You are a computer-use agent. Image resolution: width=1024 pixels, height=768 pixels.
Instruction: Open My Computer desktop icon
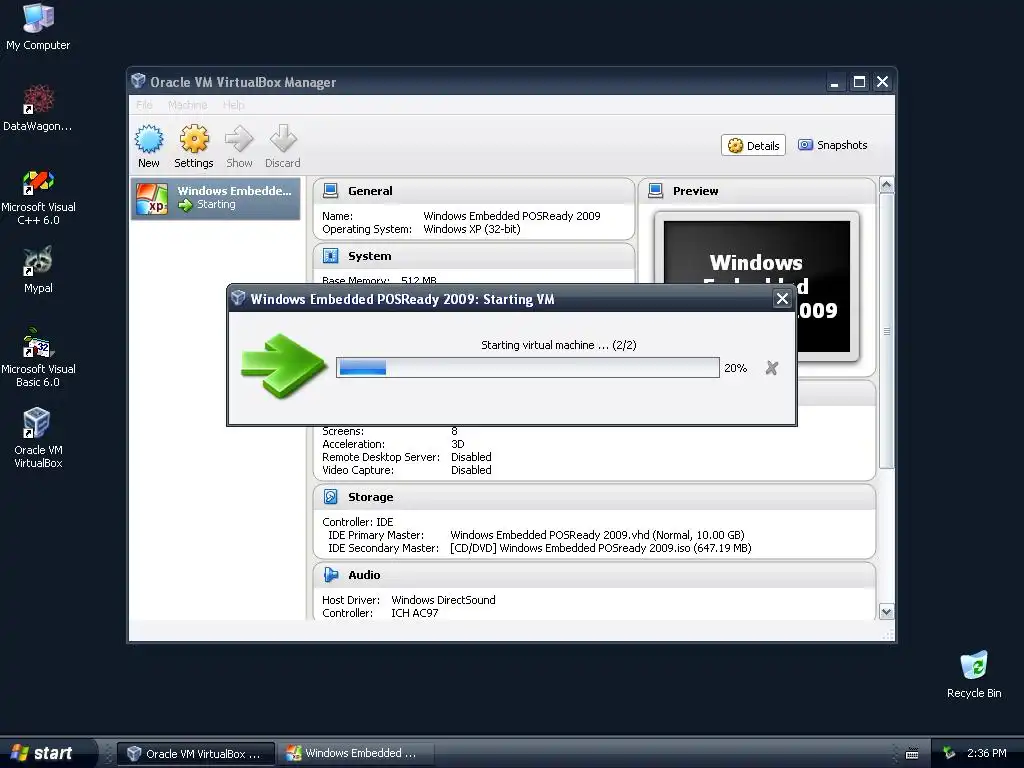[x=38, y=27]
